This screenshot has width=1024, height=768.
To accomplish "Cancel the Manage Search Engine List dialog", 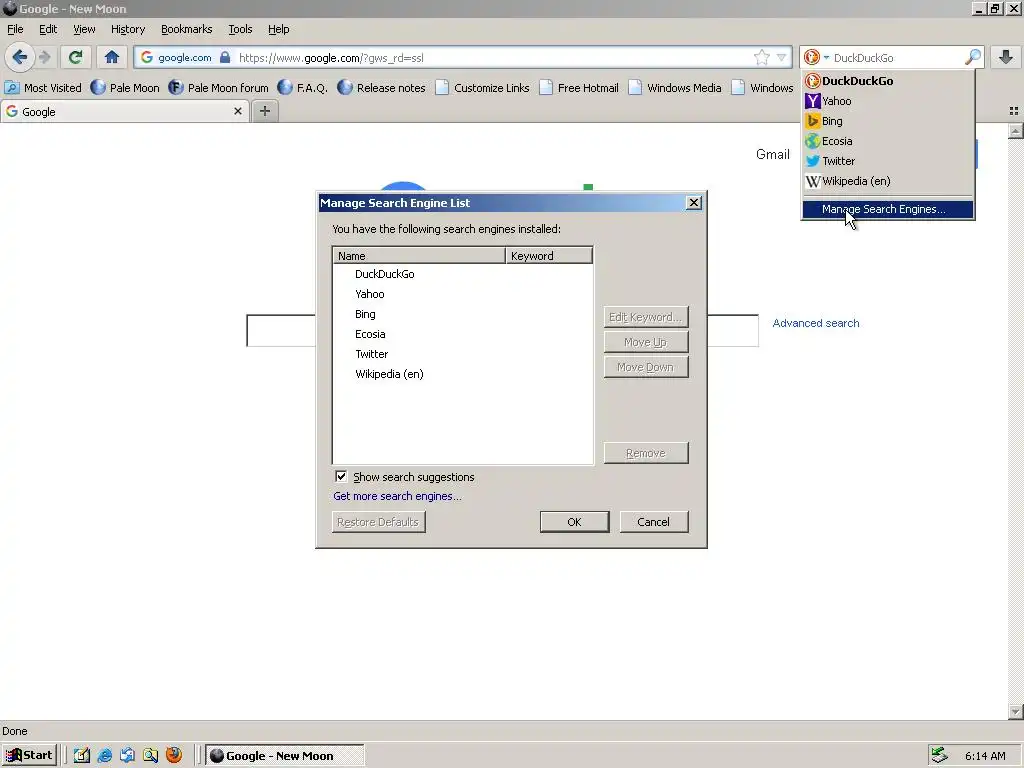I will pos(654,522).
